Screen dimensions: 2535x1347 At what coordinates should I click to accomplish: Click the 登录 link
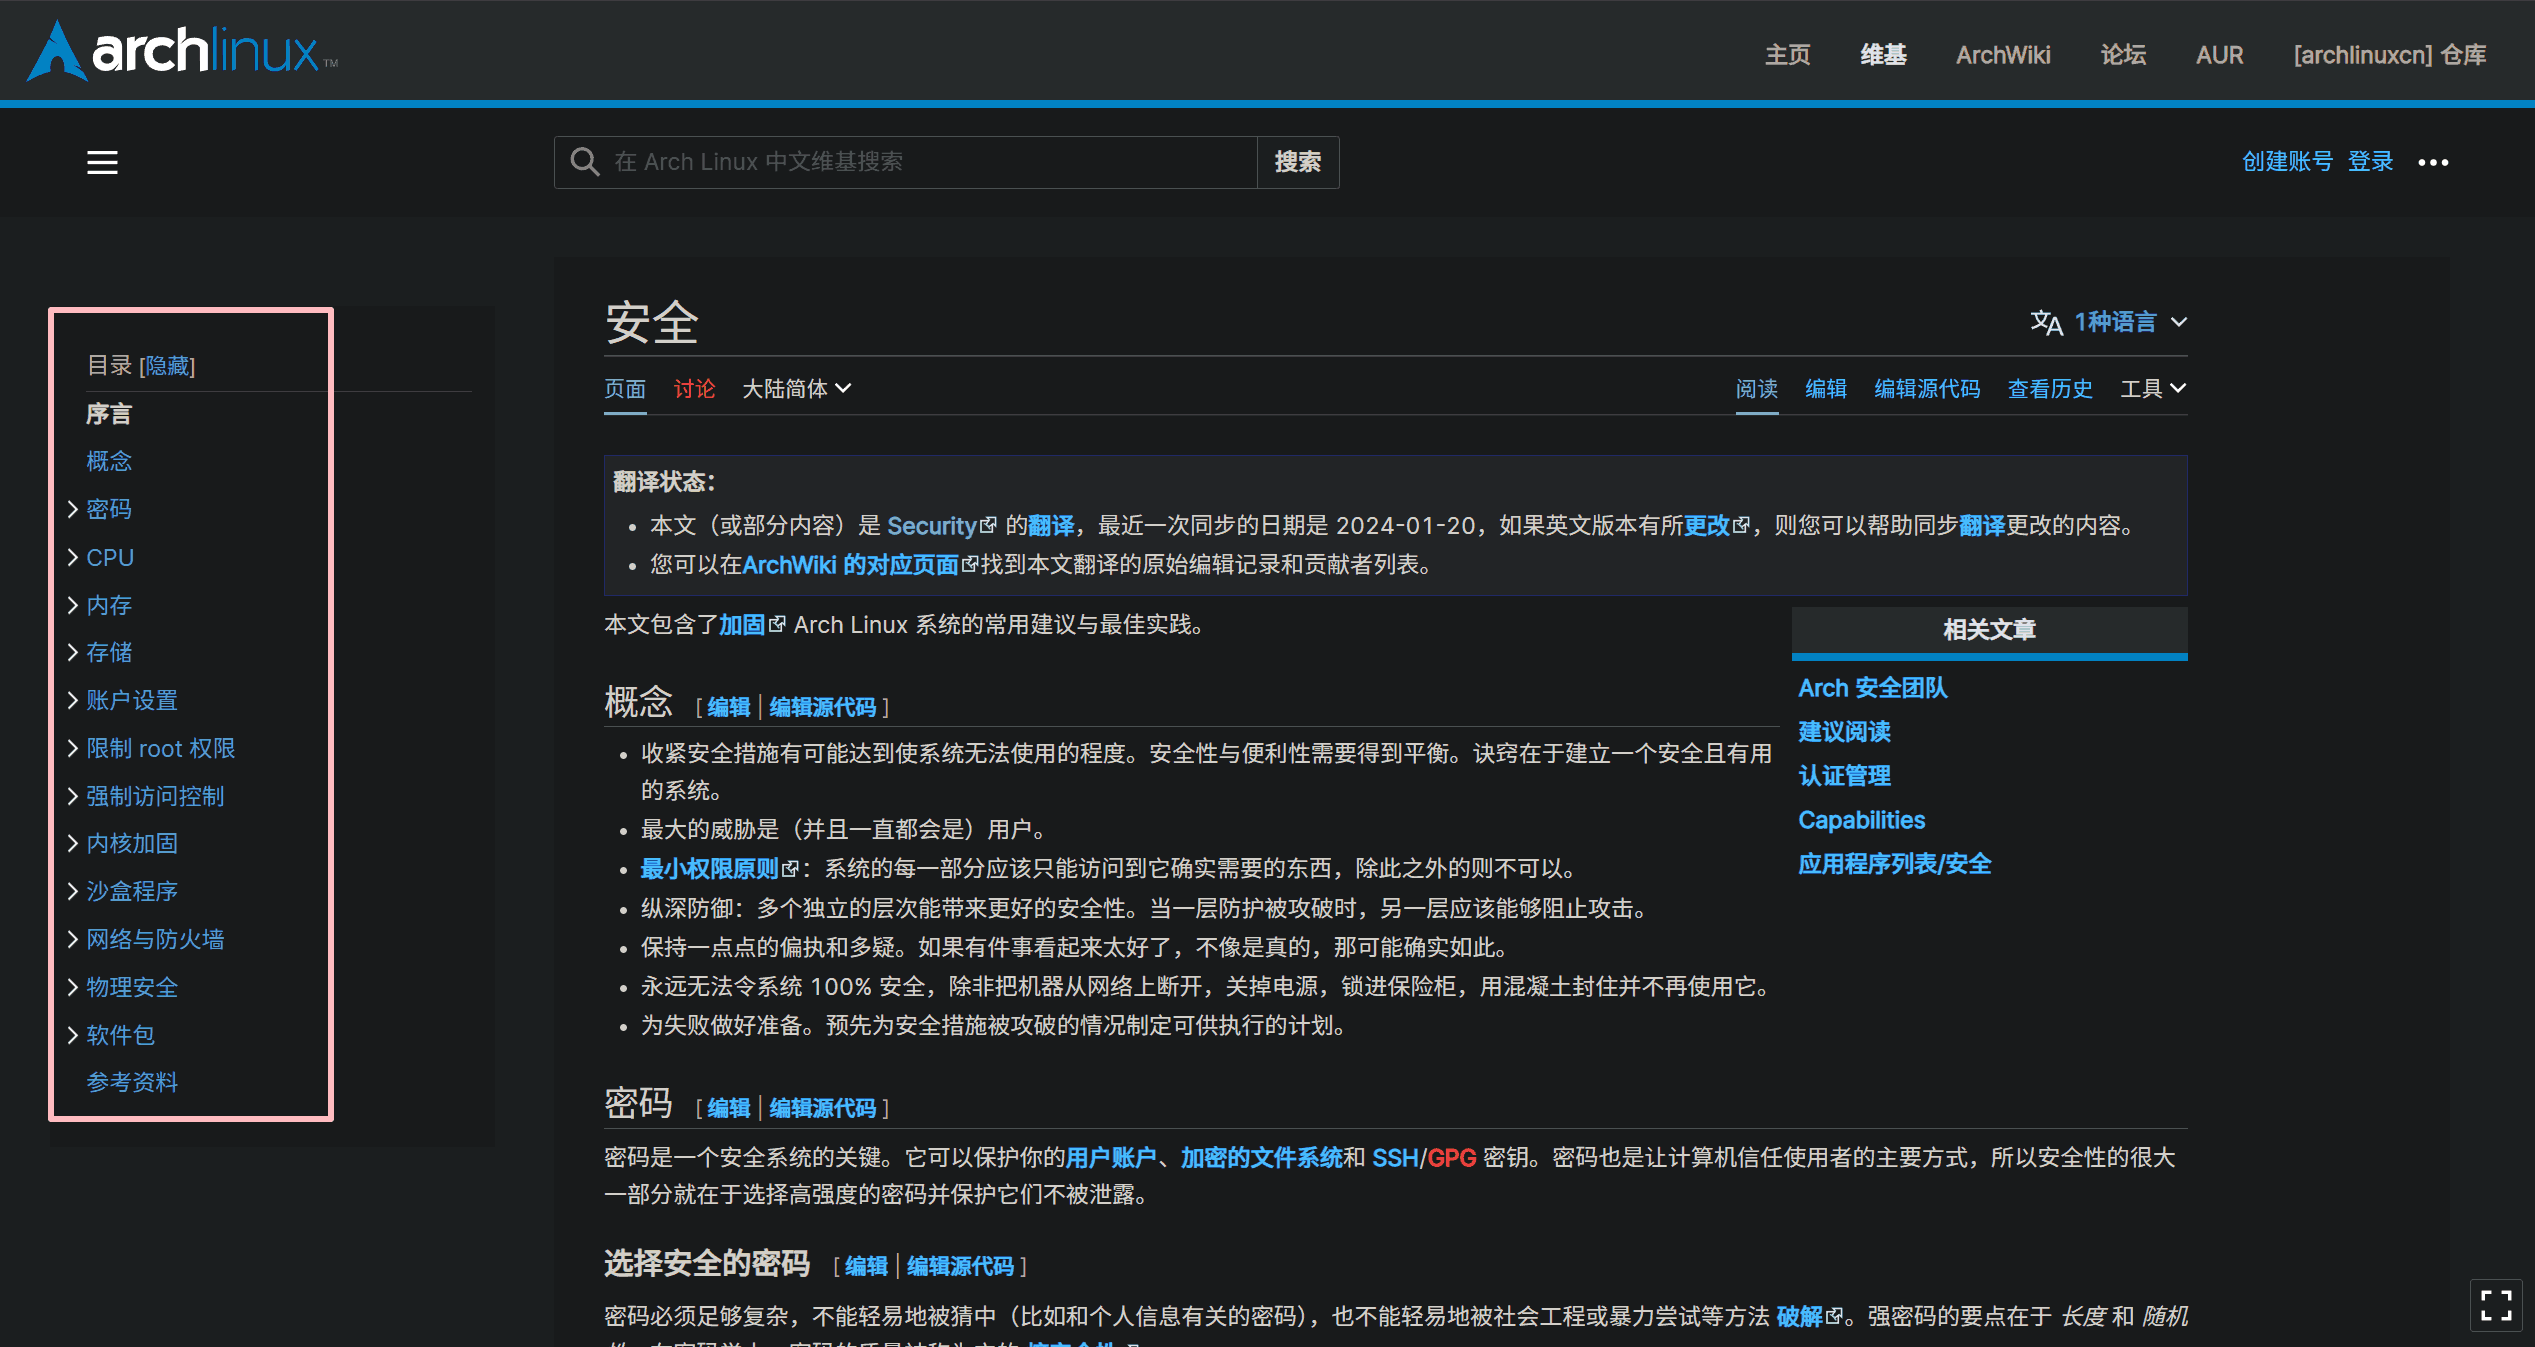(x=2370, y=162)
